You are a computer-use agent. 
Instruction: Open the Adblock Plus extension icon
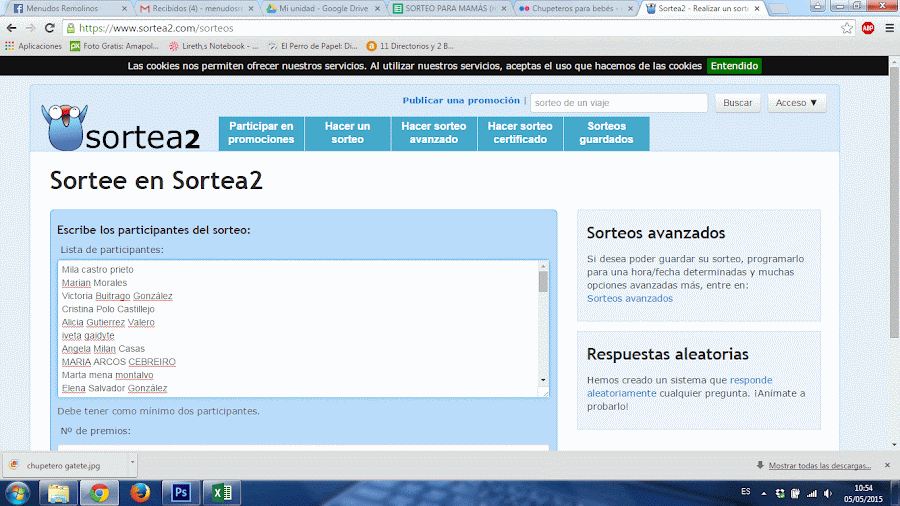(868, 28)
